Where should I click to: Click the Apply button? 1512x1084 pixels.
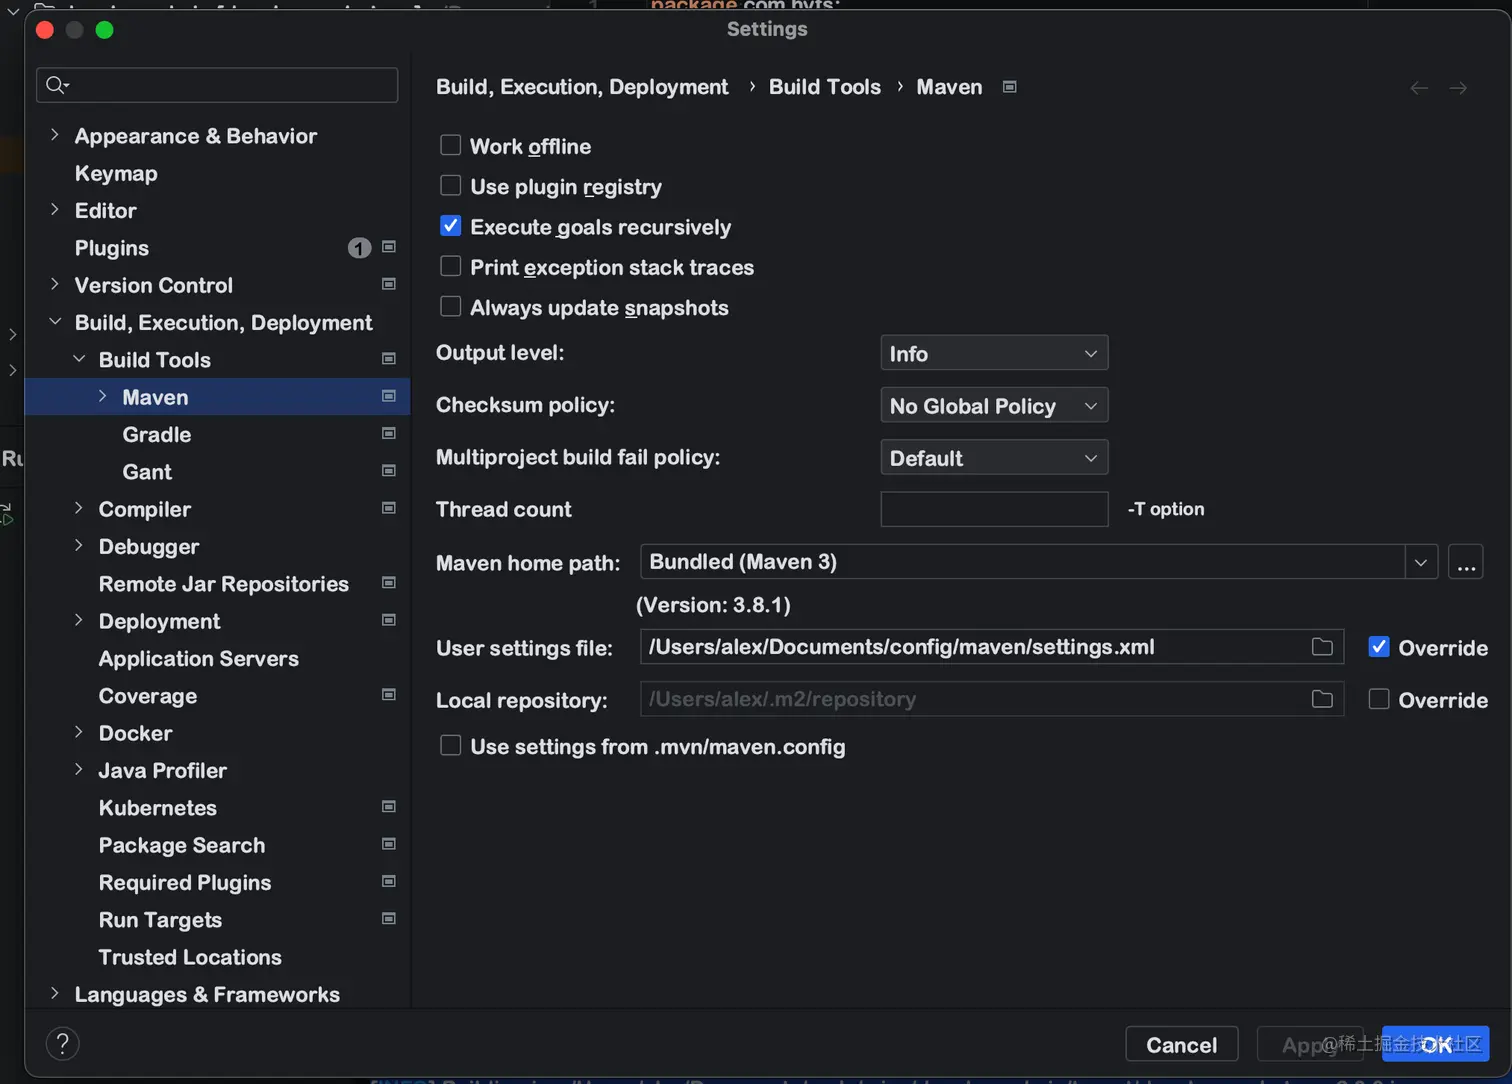click(x=1310, y=1044)
